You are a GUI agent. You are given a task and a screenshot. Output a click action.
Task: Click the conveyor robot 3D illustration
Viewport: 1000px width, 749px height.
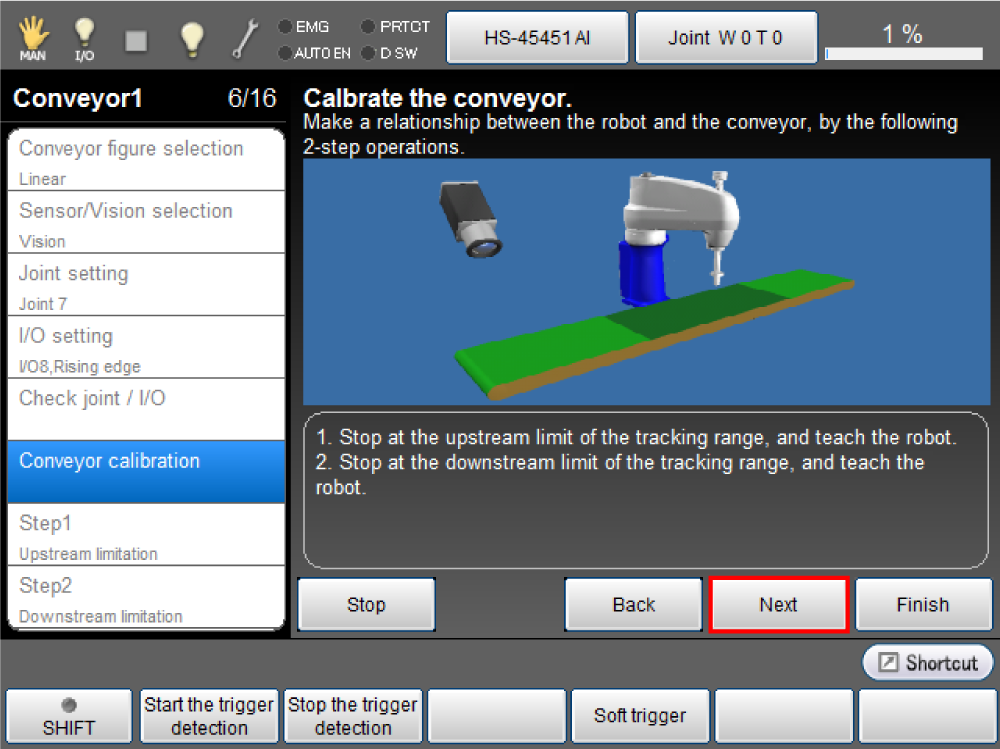(646, 281)
